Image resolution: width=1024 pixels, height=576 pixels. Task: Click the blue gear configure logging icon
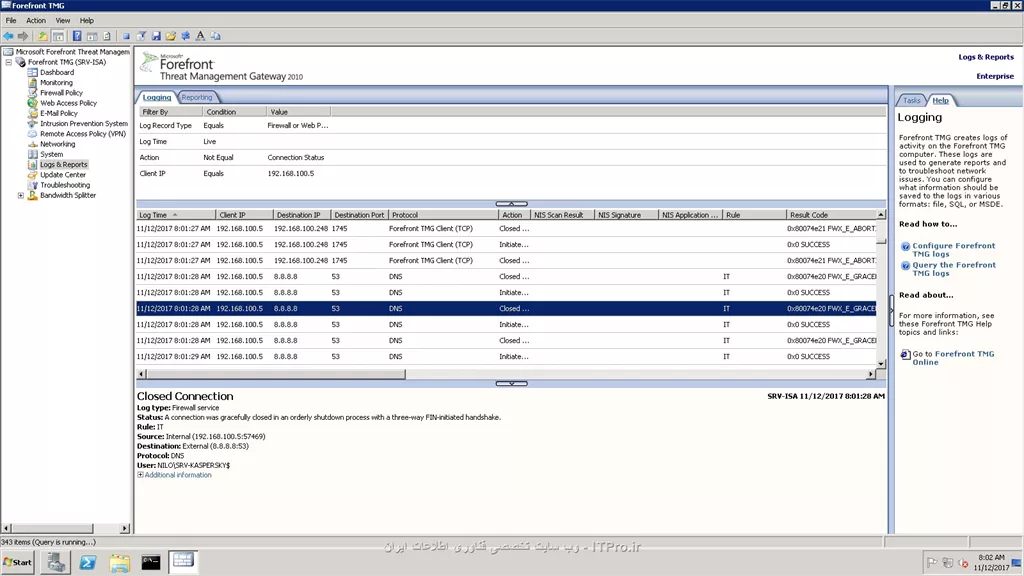coord(185,36)
